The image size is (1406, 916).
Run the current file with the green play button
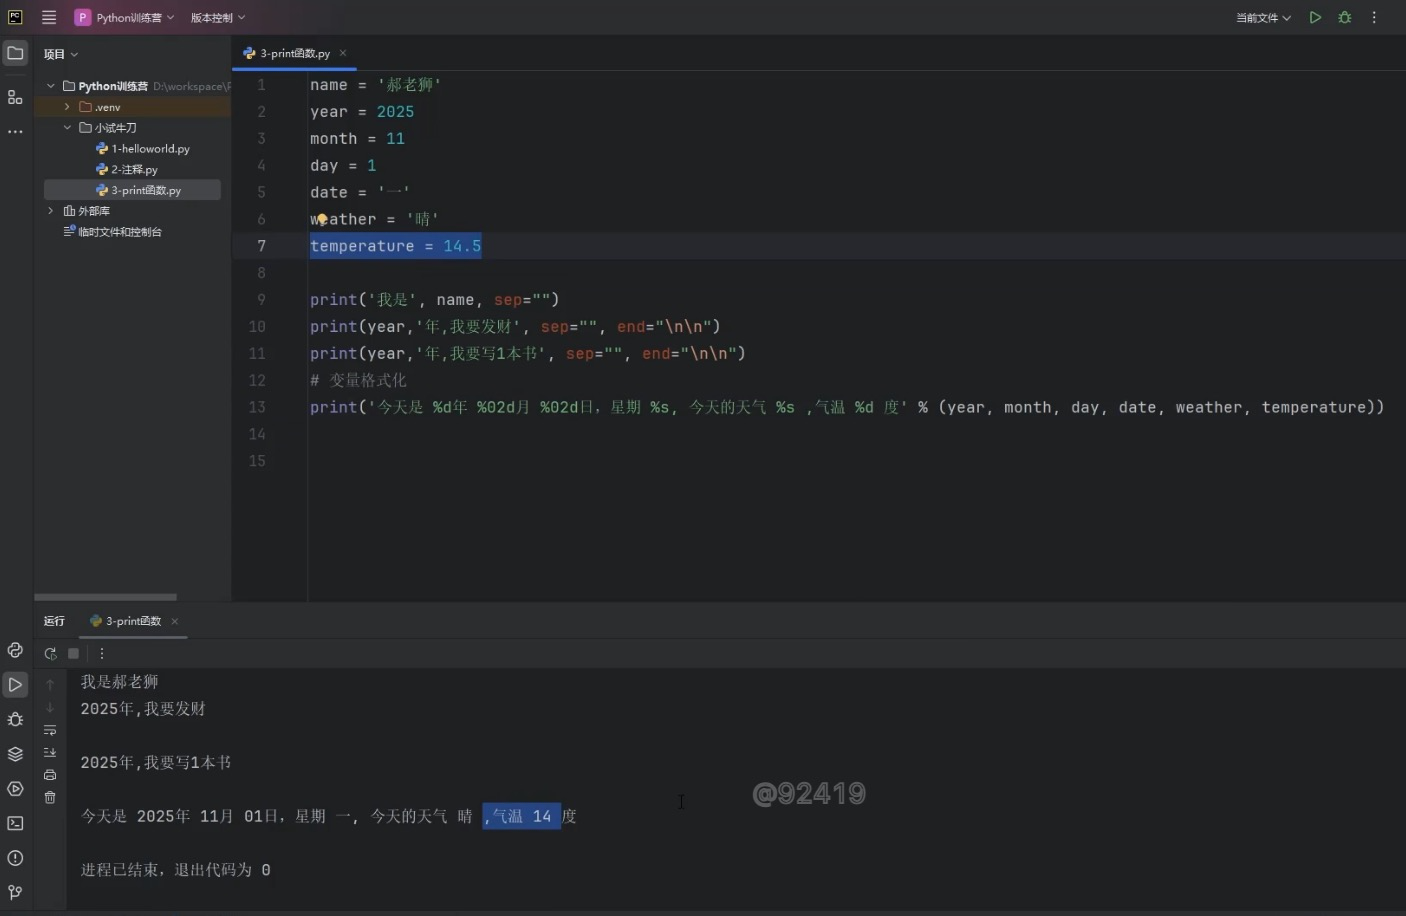[1315, 17]
